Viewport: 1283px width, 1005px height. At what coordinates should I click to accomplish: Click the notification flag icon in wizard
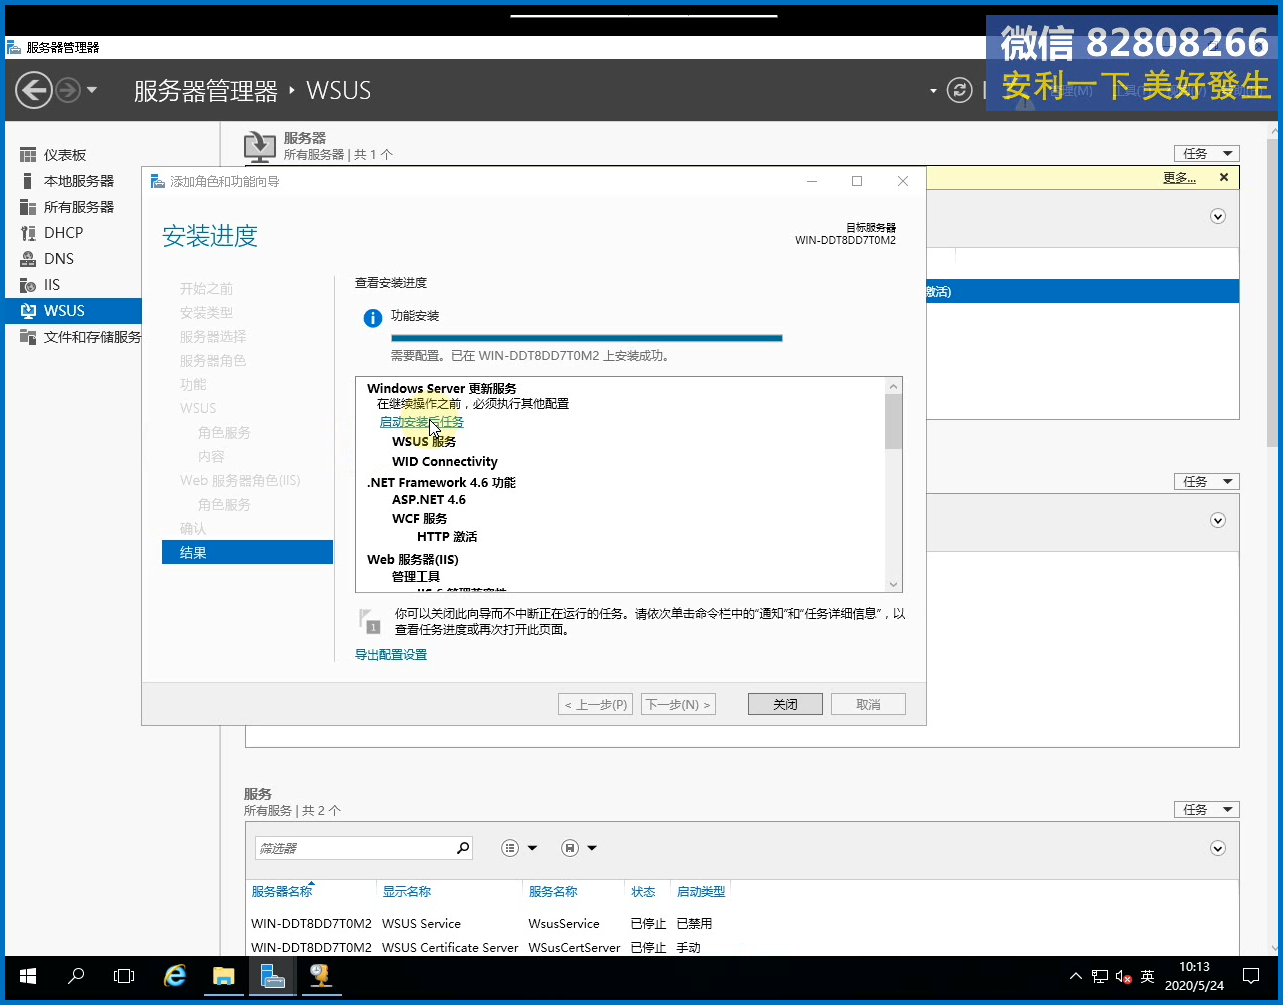370,620
